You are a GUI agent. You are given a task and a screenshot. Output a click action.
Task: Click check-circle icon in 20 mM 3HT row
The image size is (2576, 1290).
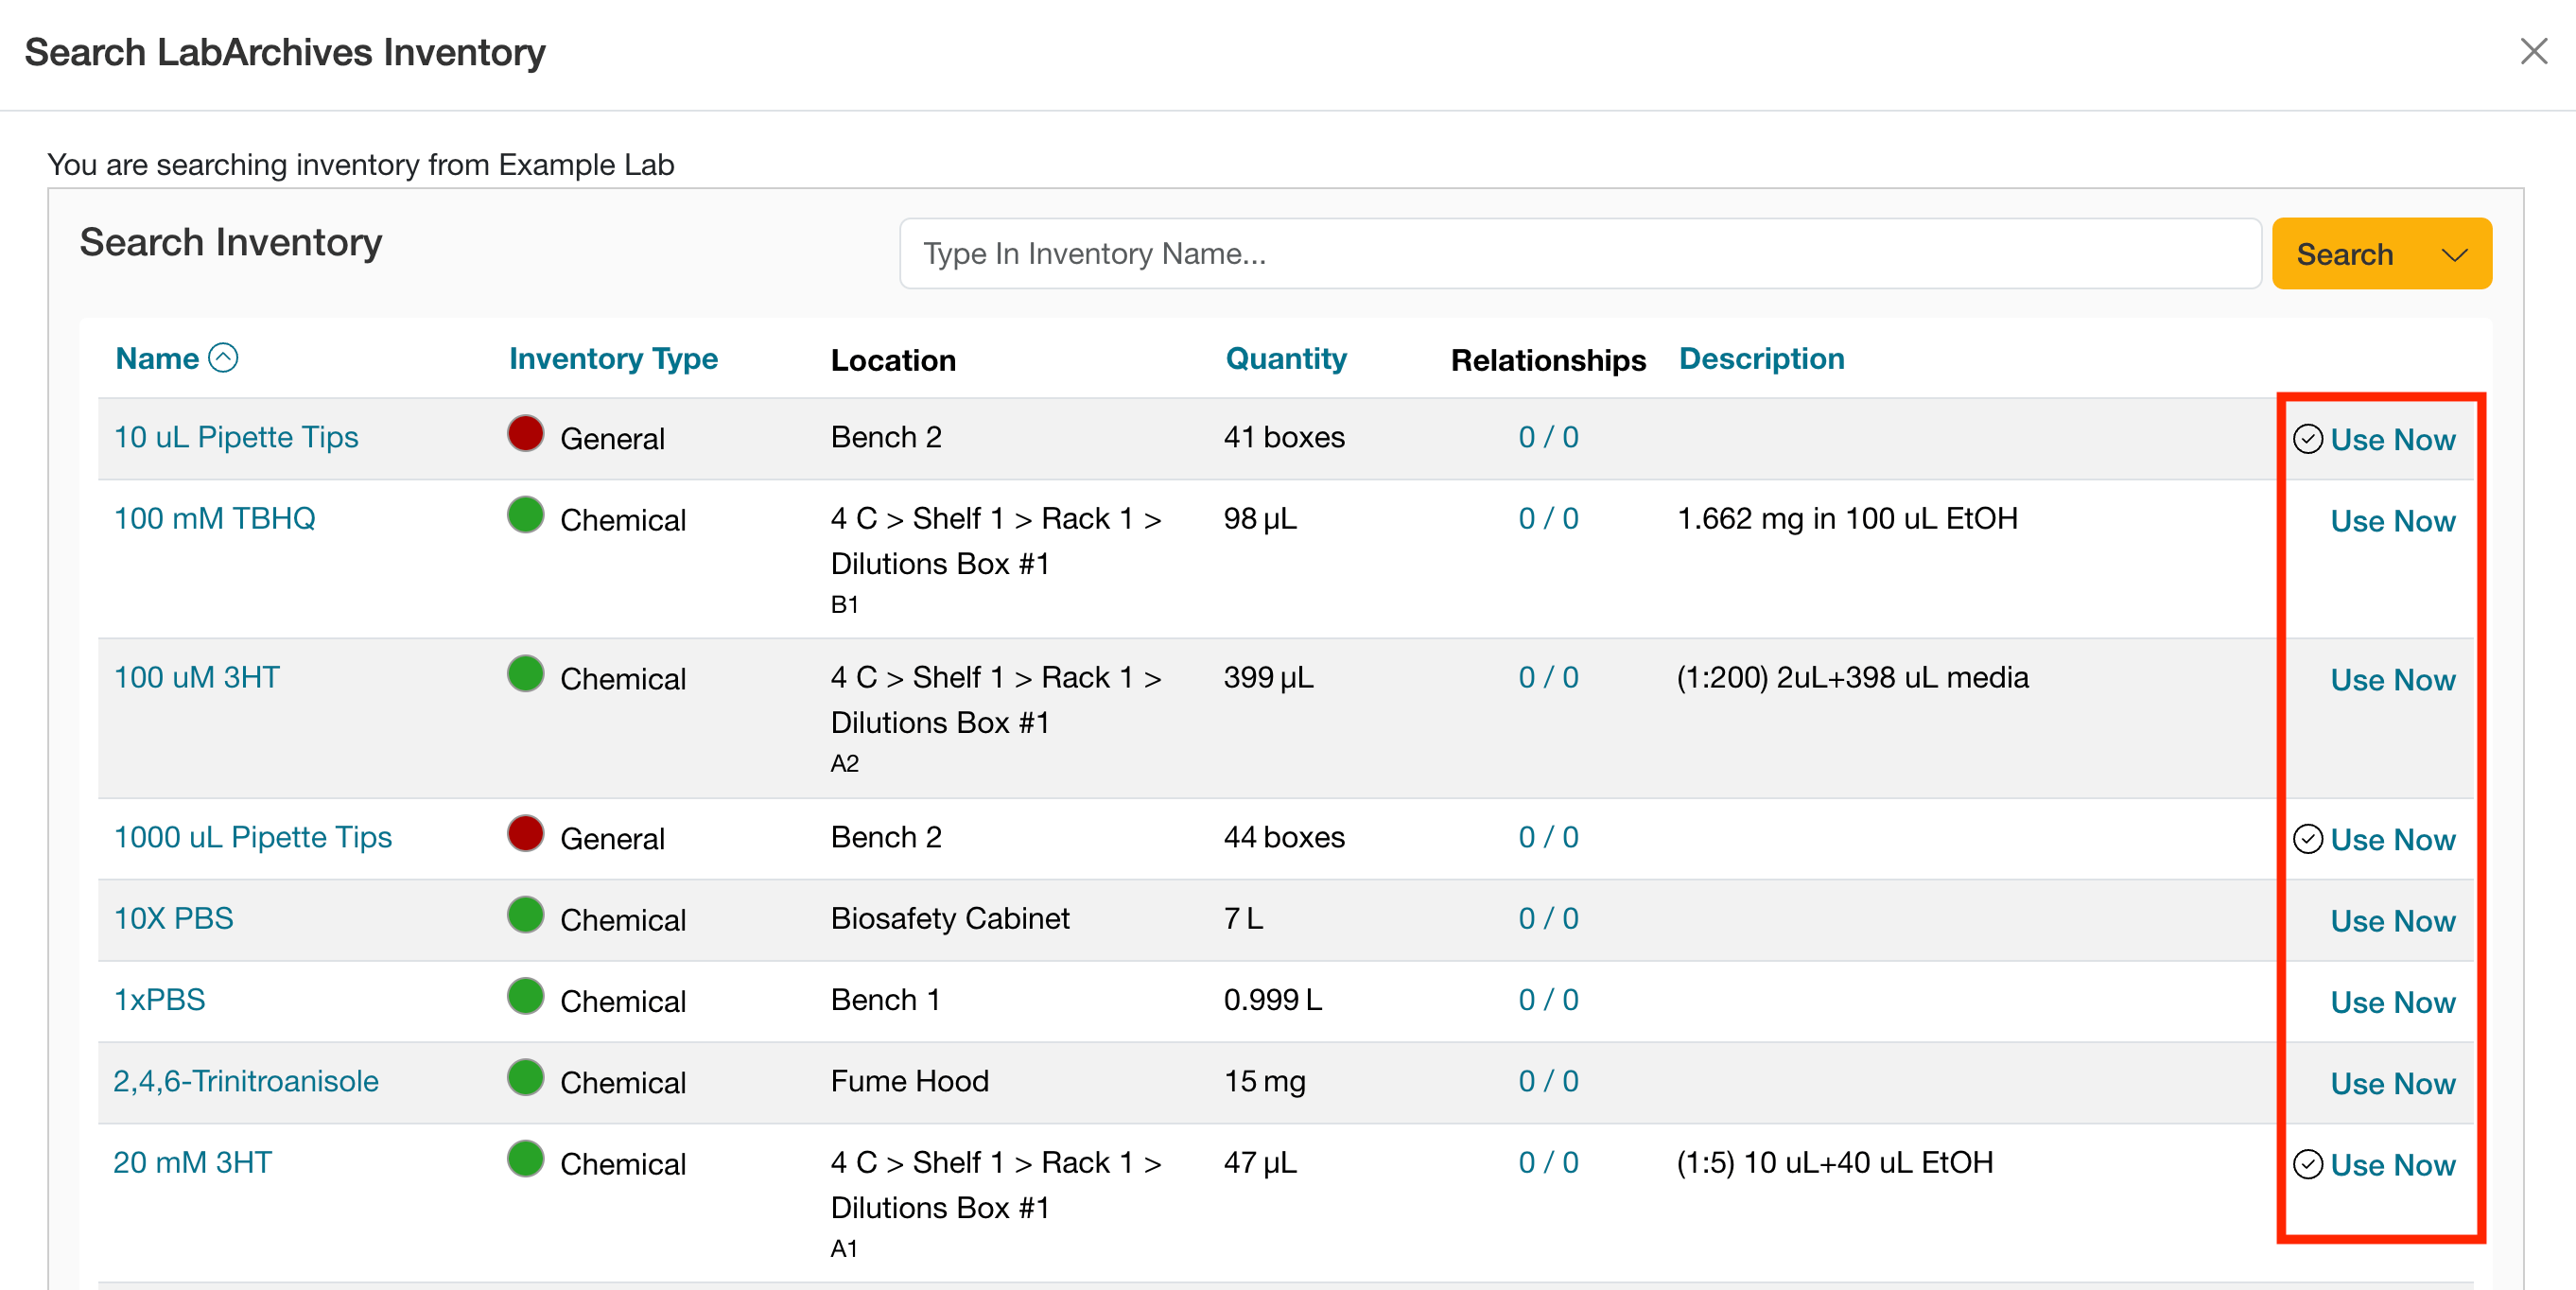click(2307, 1164)
